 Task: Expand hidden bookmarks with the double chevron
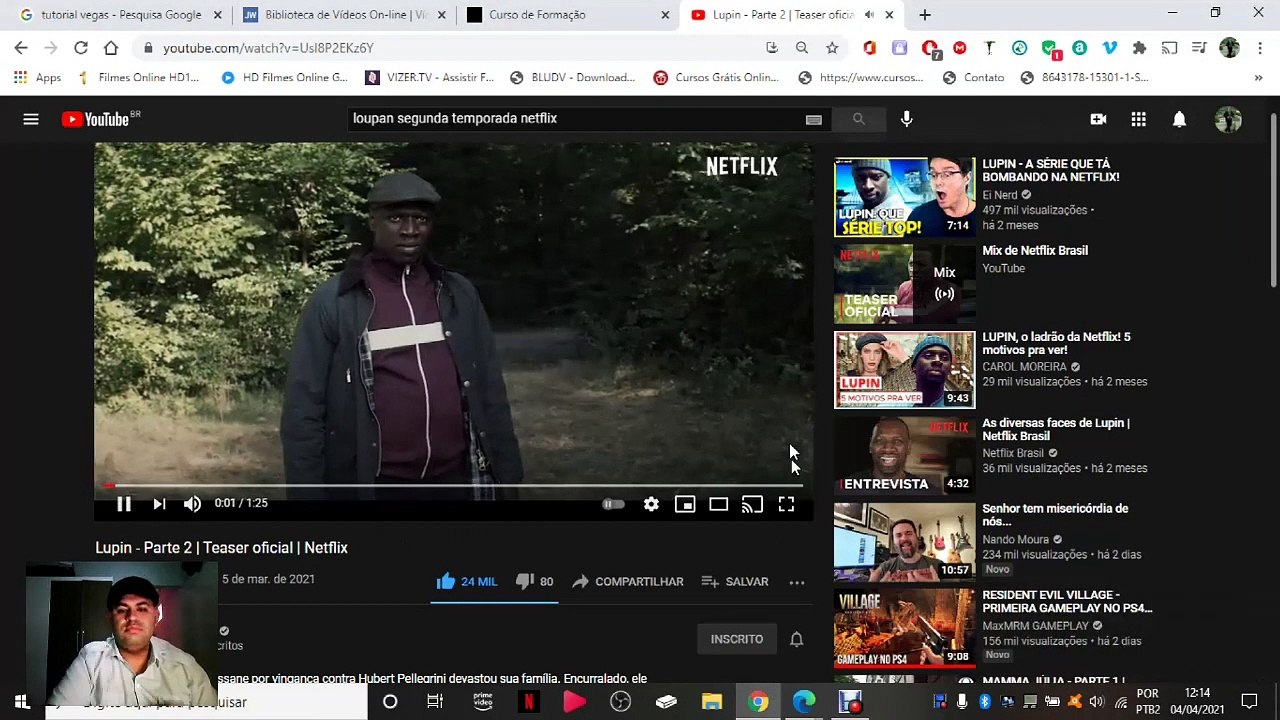click(x=1258, y=77)
